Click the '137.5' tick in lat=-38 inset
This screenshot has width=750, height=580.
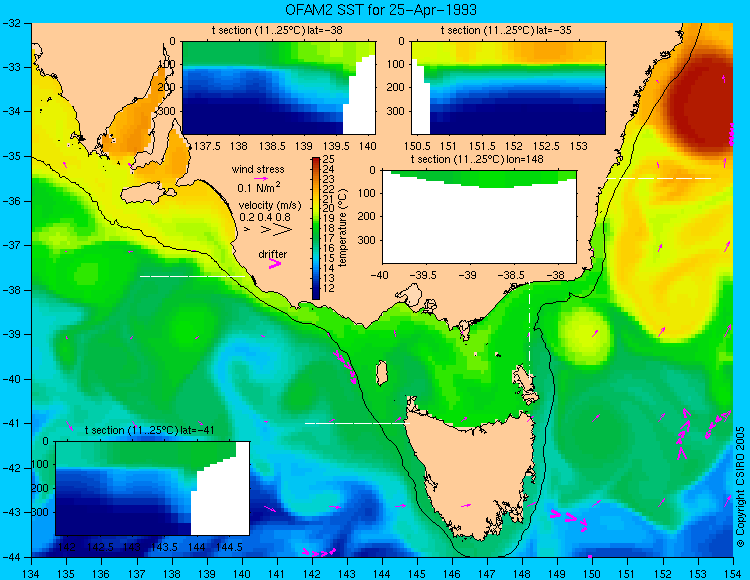point(207,146)
